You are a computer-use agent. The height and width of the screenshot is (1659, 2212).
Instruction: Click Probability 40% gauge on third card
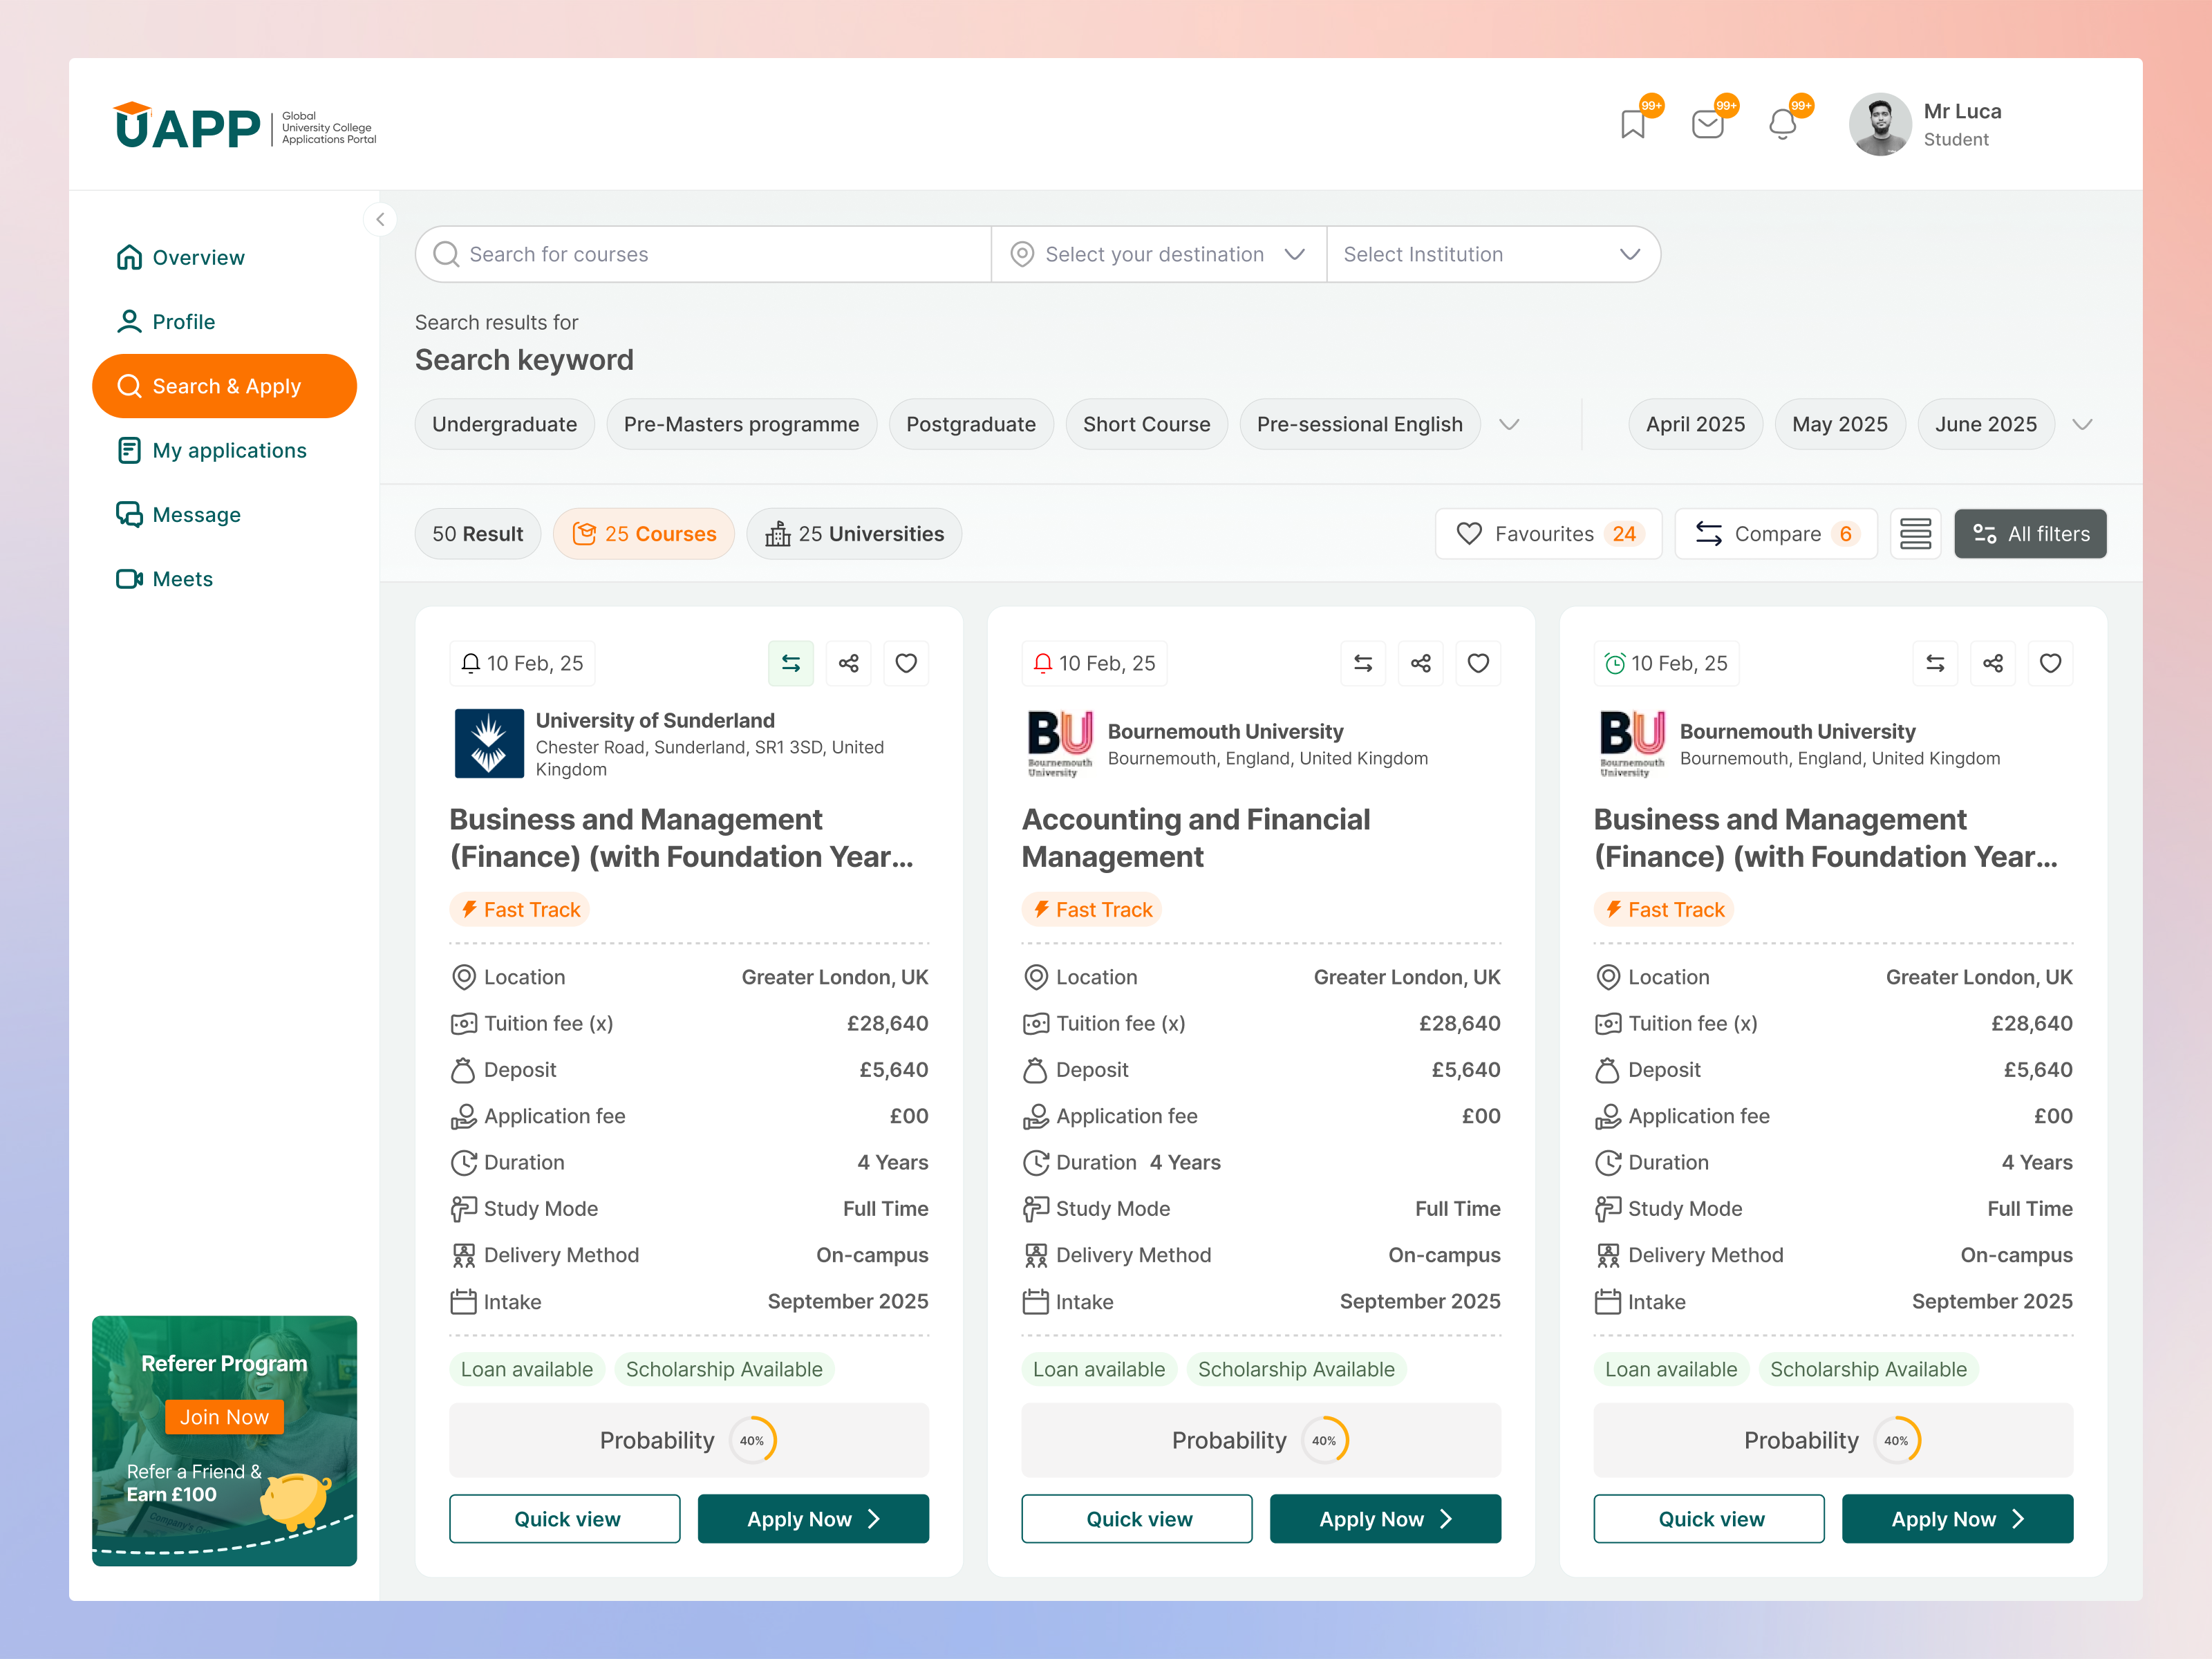1897,1440
